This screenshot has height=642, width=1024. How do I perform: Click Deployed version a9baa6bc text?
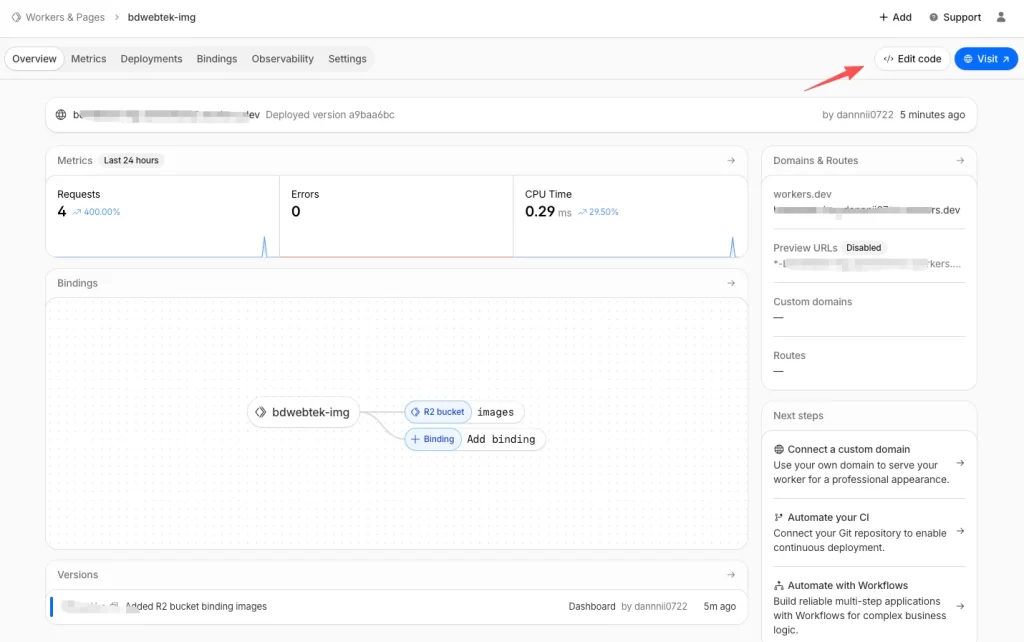pos(330,115)
